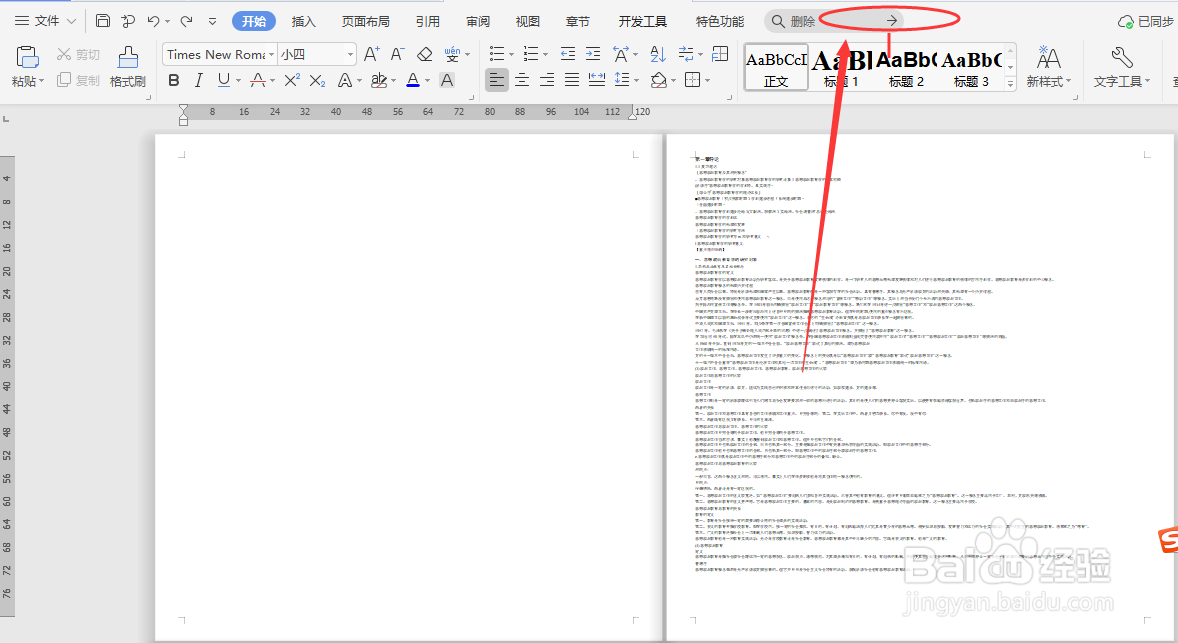
Task: Click the phonetic guide (wén) icon
Action: tap(452, 54)
